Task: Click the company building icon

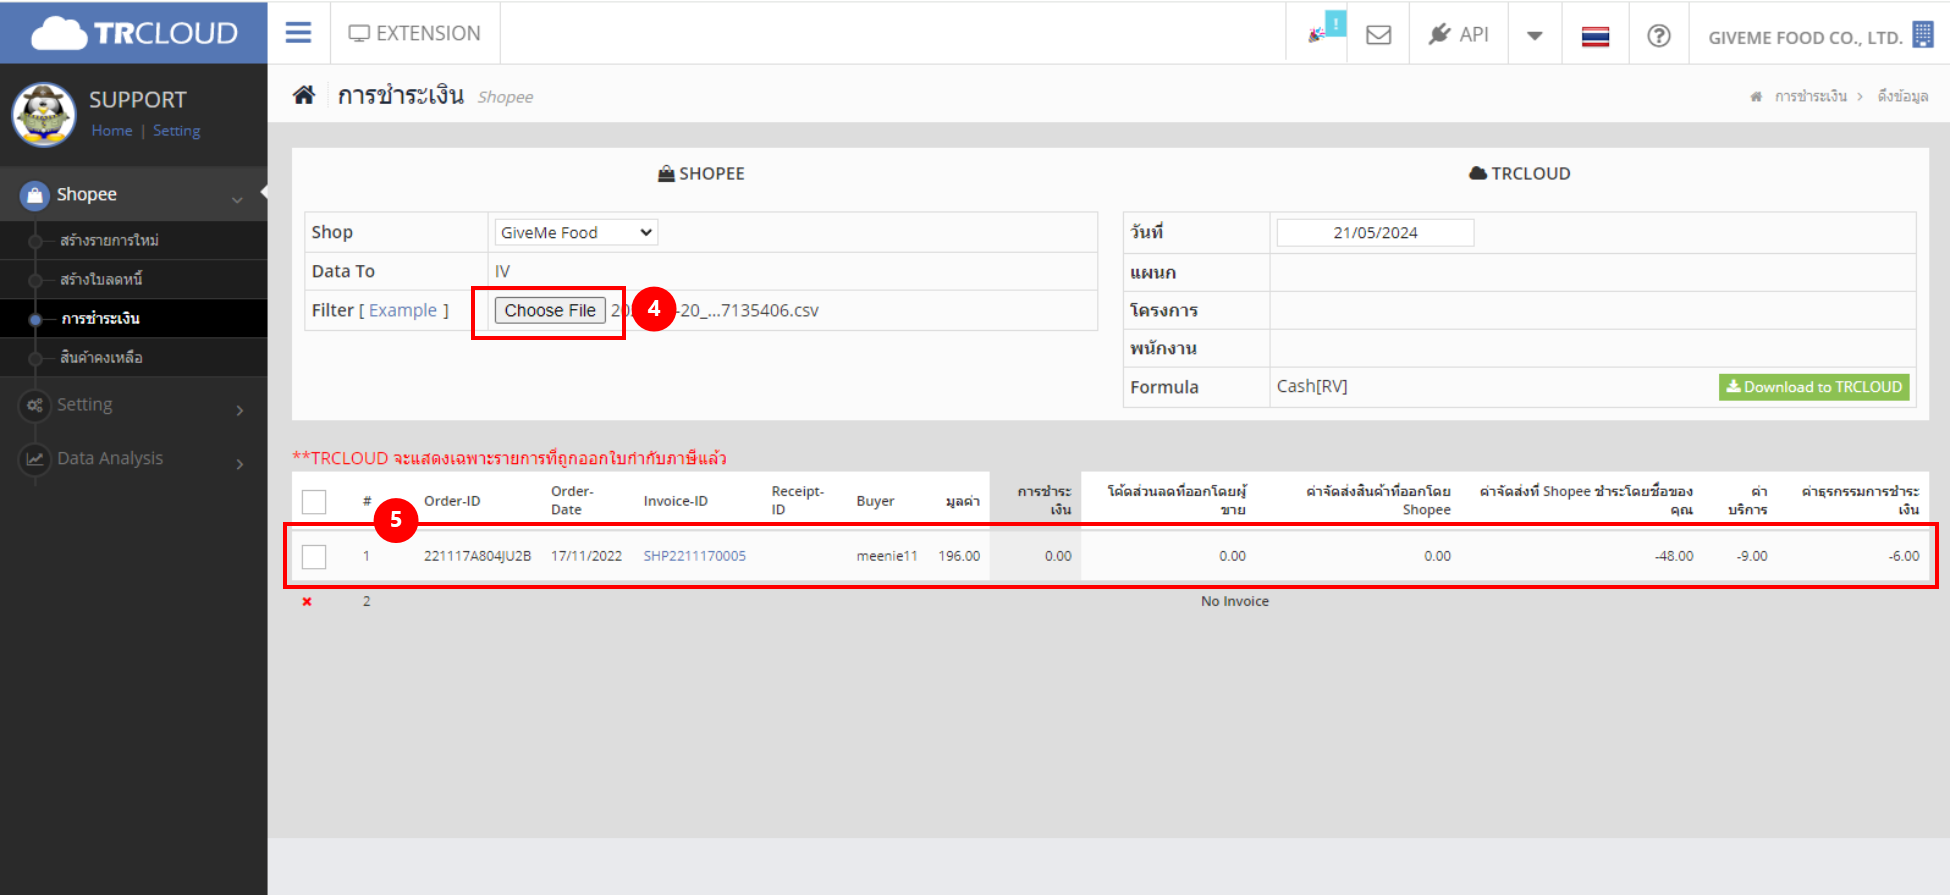Action: (1923, 34)
